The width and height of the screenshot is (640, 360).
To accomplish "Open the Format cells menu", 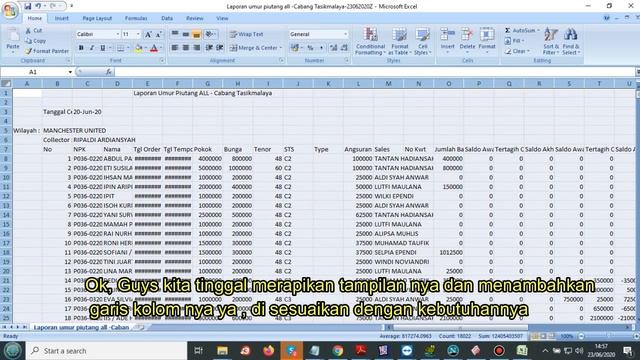I will 487,40.
